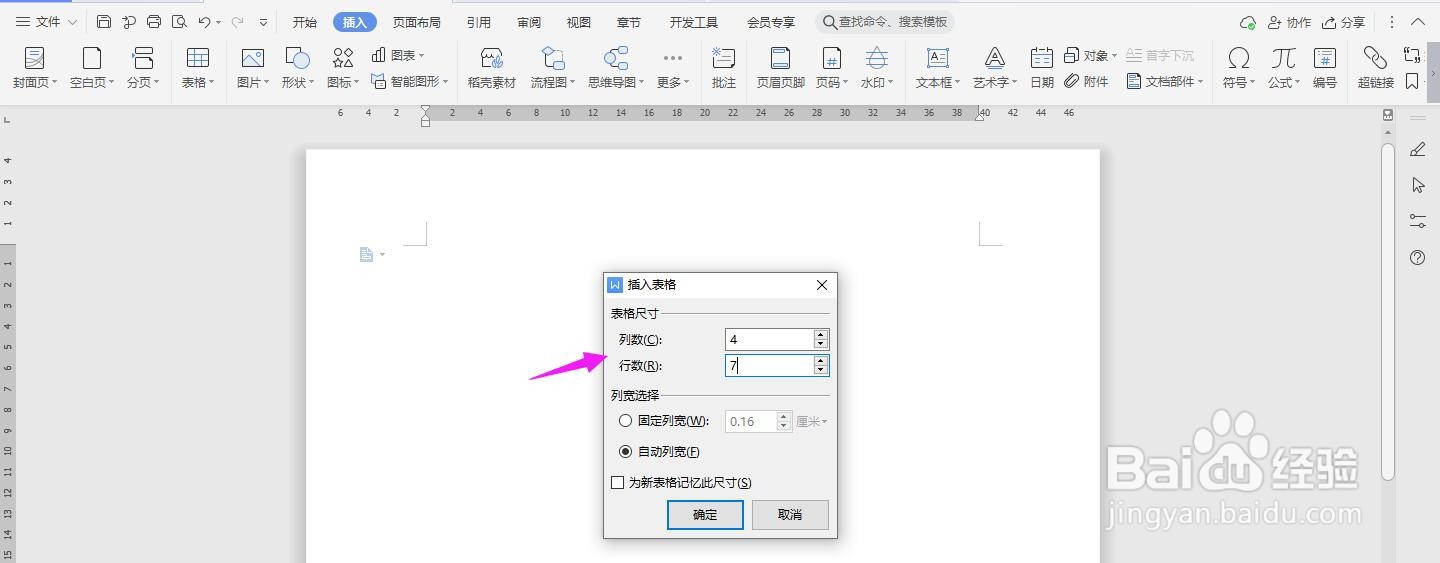Click the command search box
1440x563 pixels.
[x=885, y=22]
